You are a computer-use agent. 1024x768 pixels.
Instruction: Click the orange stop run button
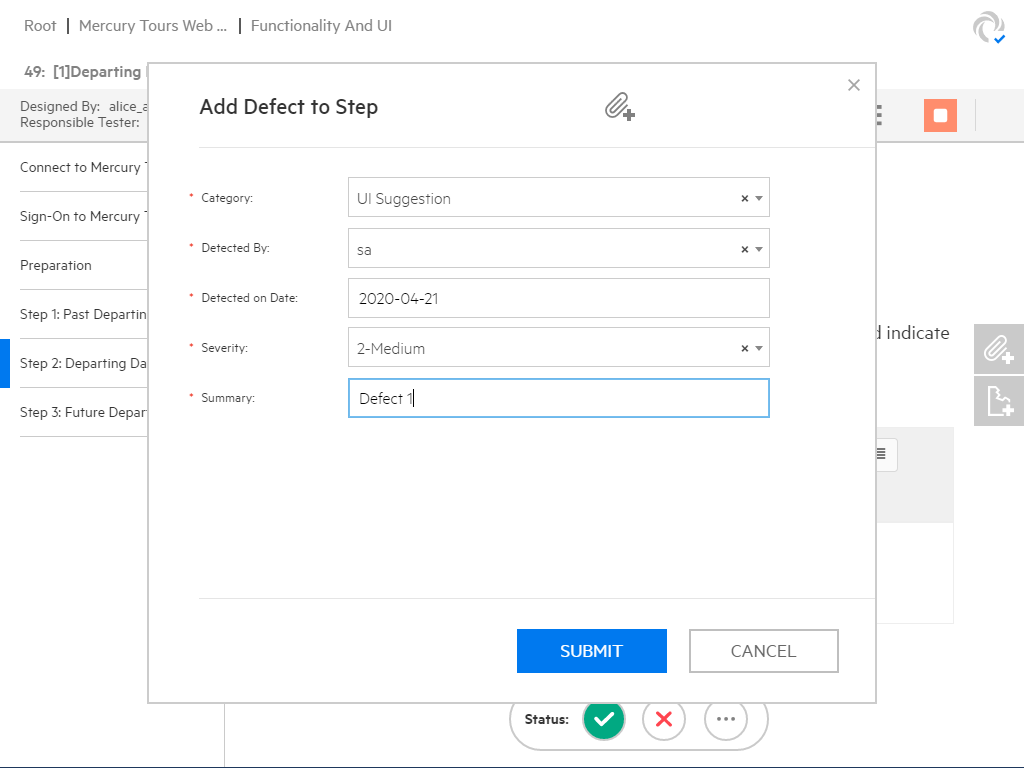tap(940, 116)
